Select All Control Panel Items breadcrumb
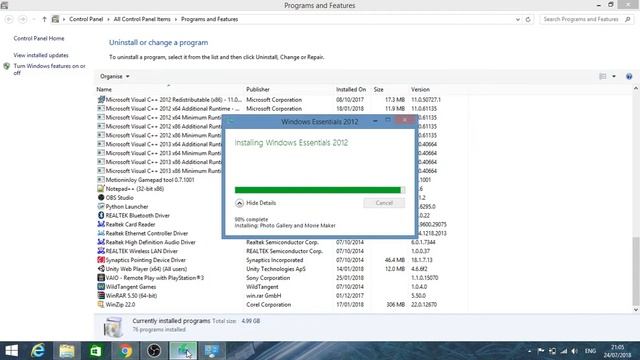Image resolution: width=640 pixels, height=360 pixels. (142, 19)
